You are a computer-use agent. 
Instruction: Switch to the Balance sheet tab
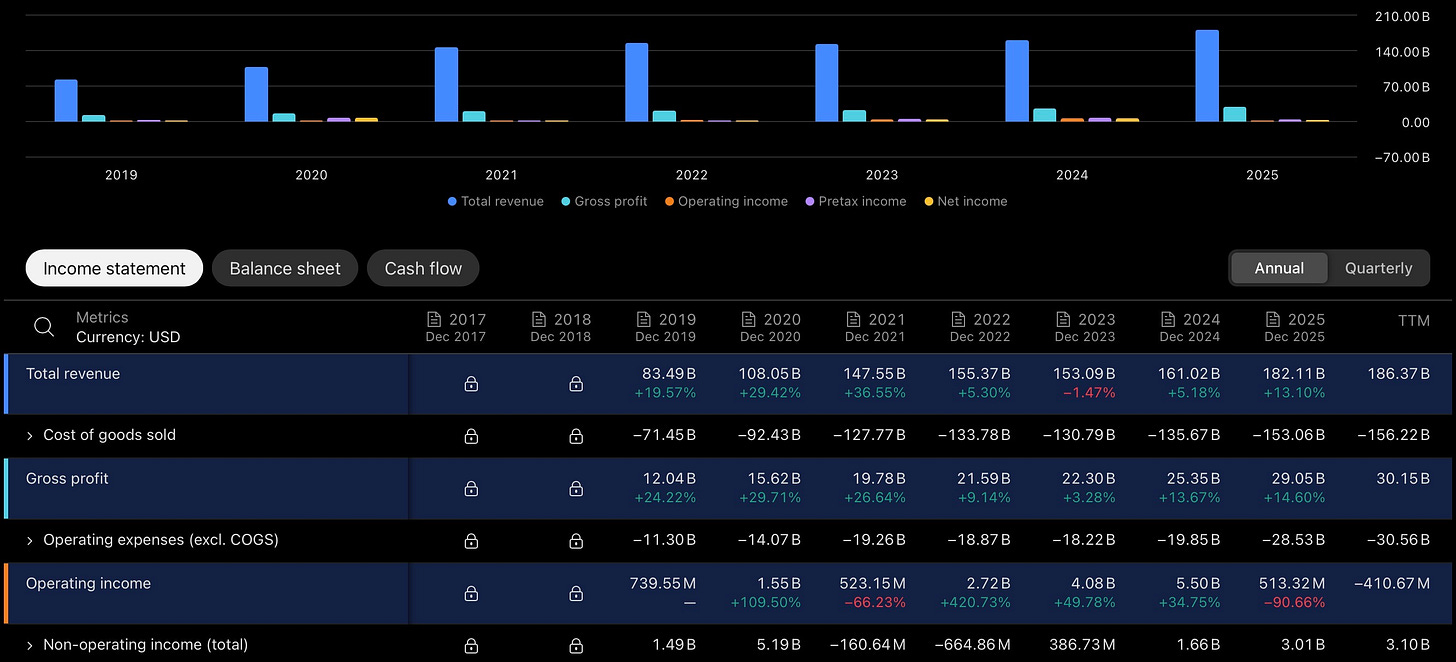click(285, 268)
